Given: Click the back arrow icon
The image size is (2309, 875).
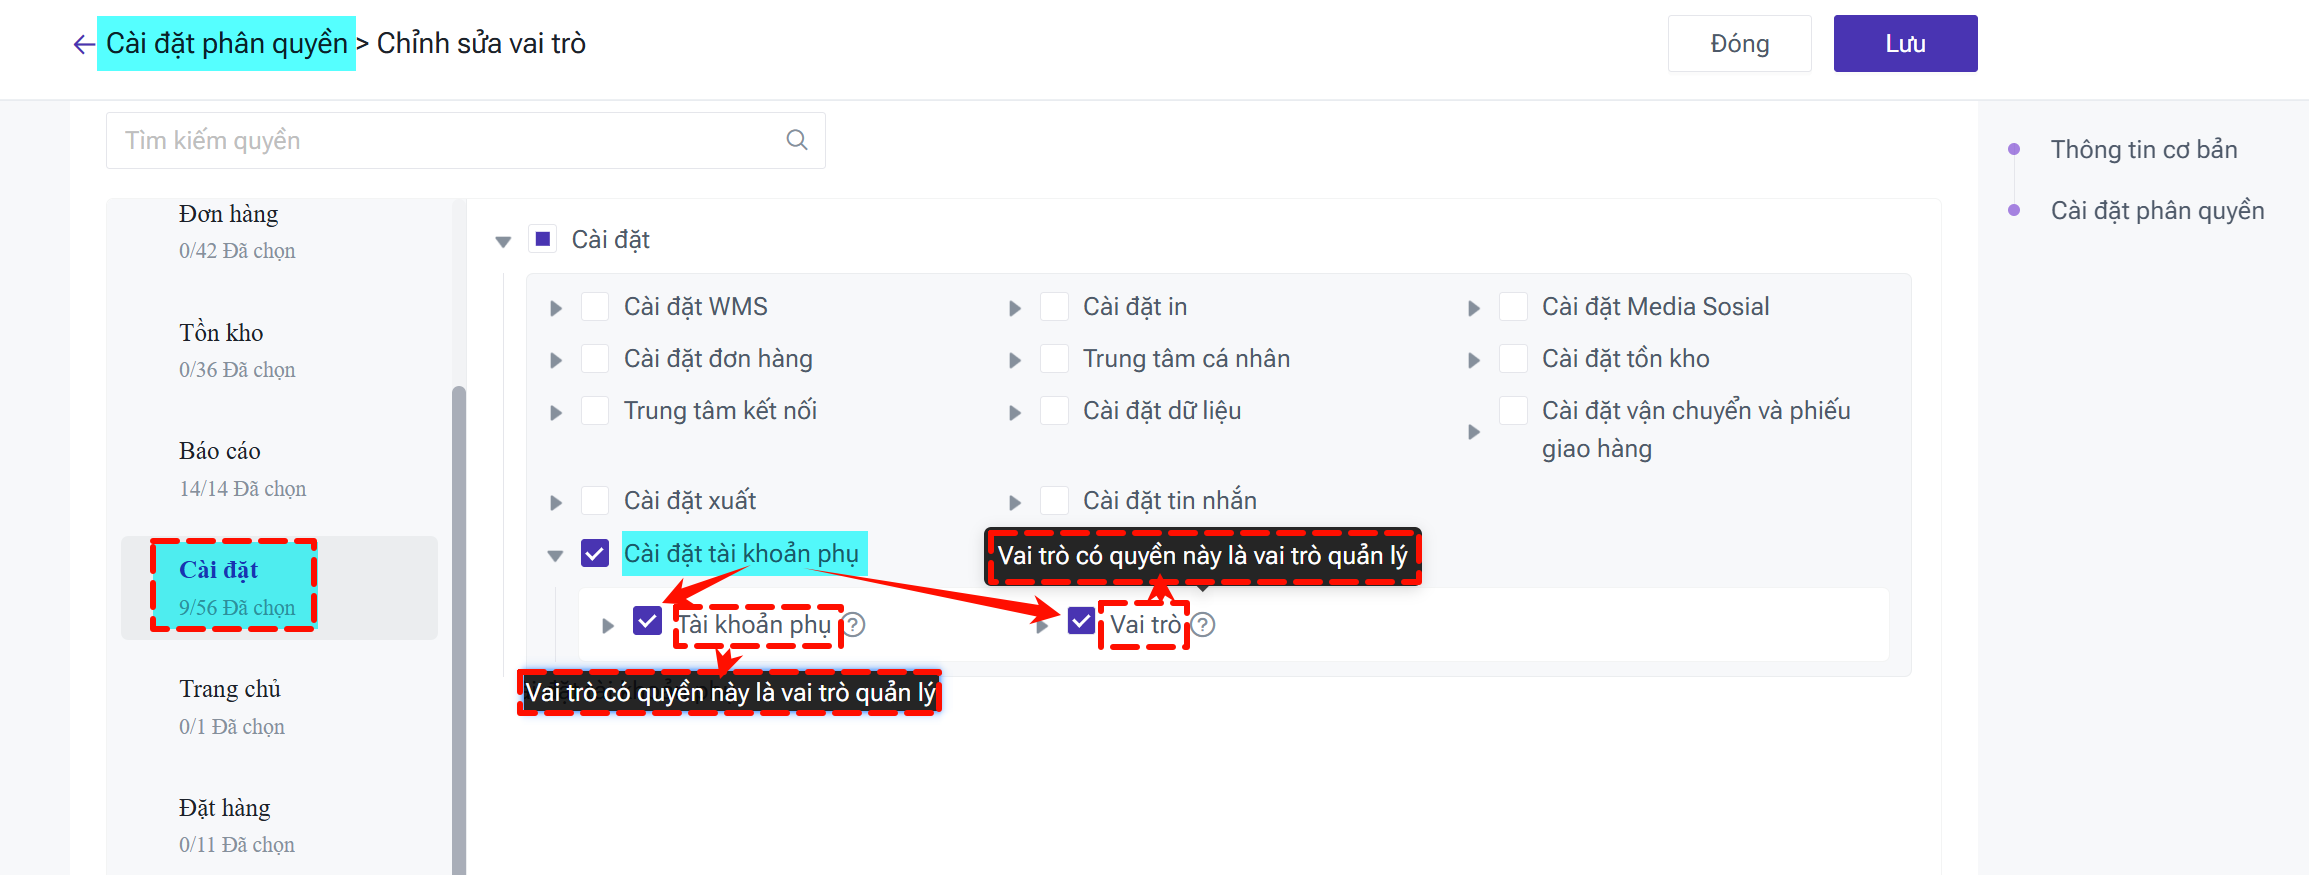Looking at the screenshot, I should (84, 44).
